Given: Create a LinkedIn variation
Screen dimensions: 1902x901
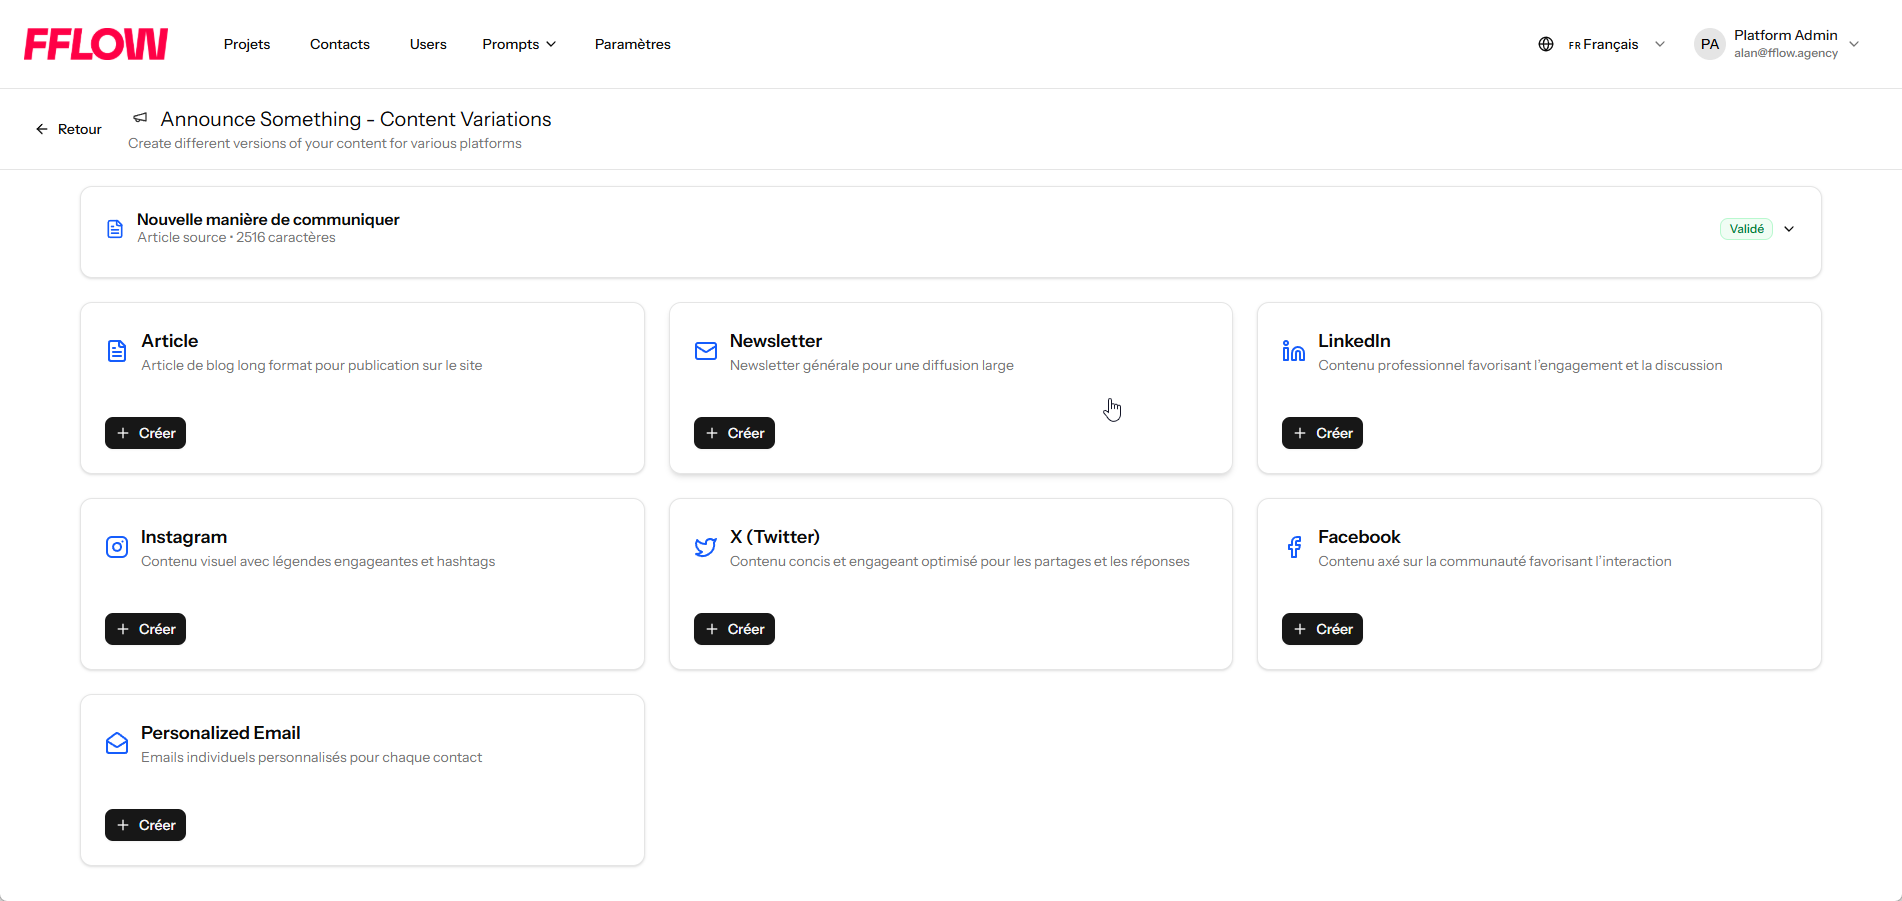Looking at the screenshot, I should click(1322, 433).
